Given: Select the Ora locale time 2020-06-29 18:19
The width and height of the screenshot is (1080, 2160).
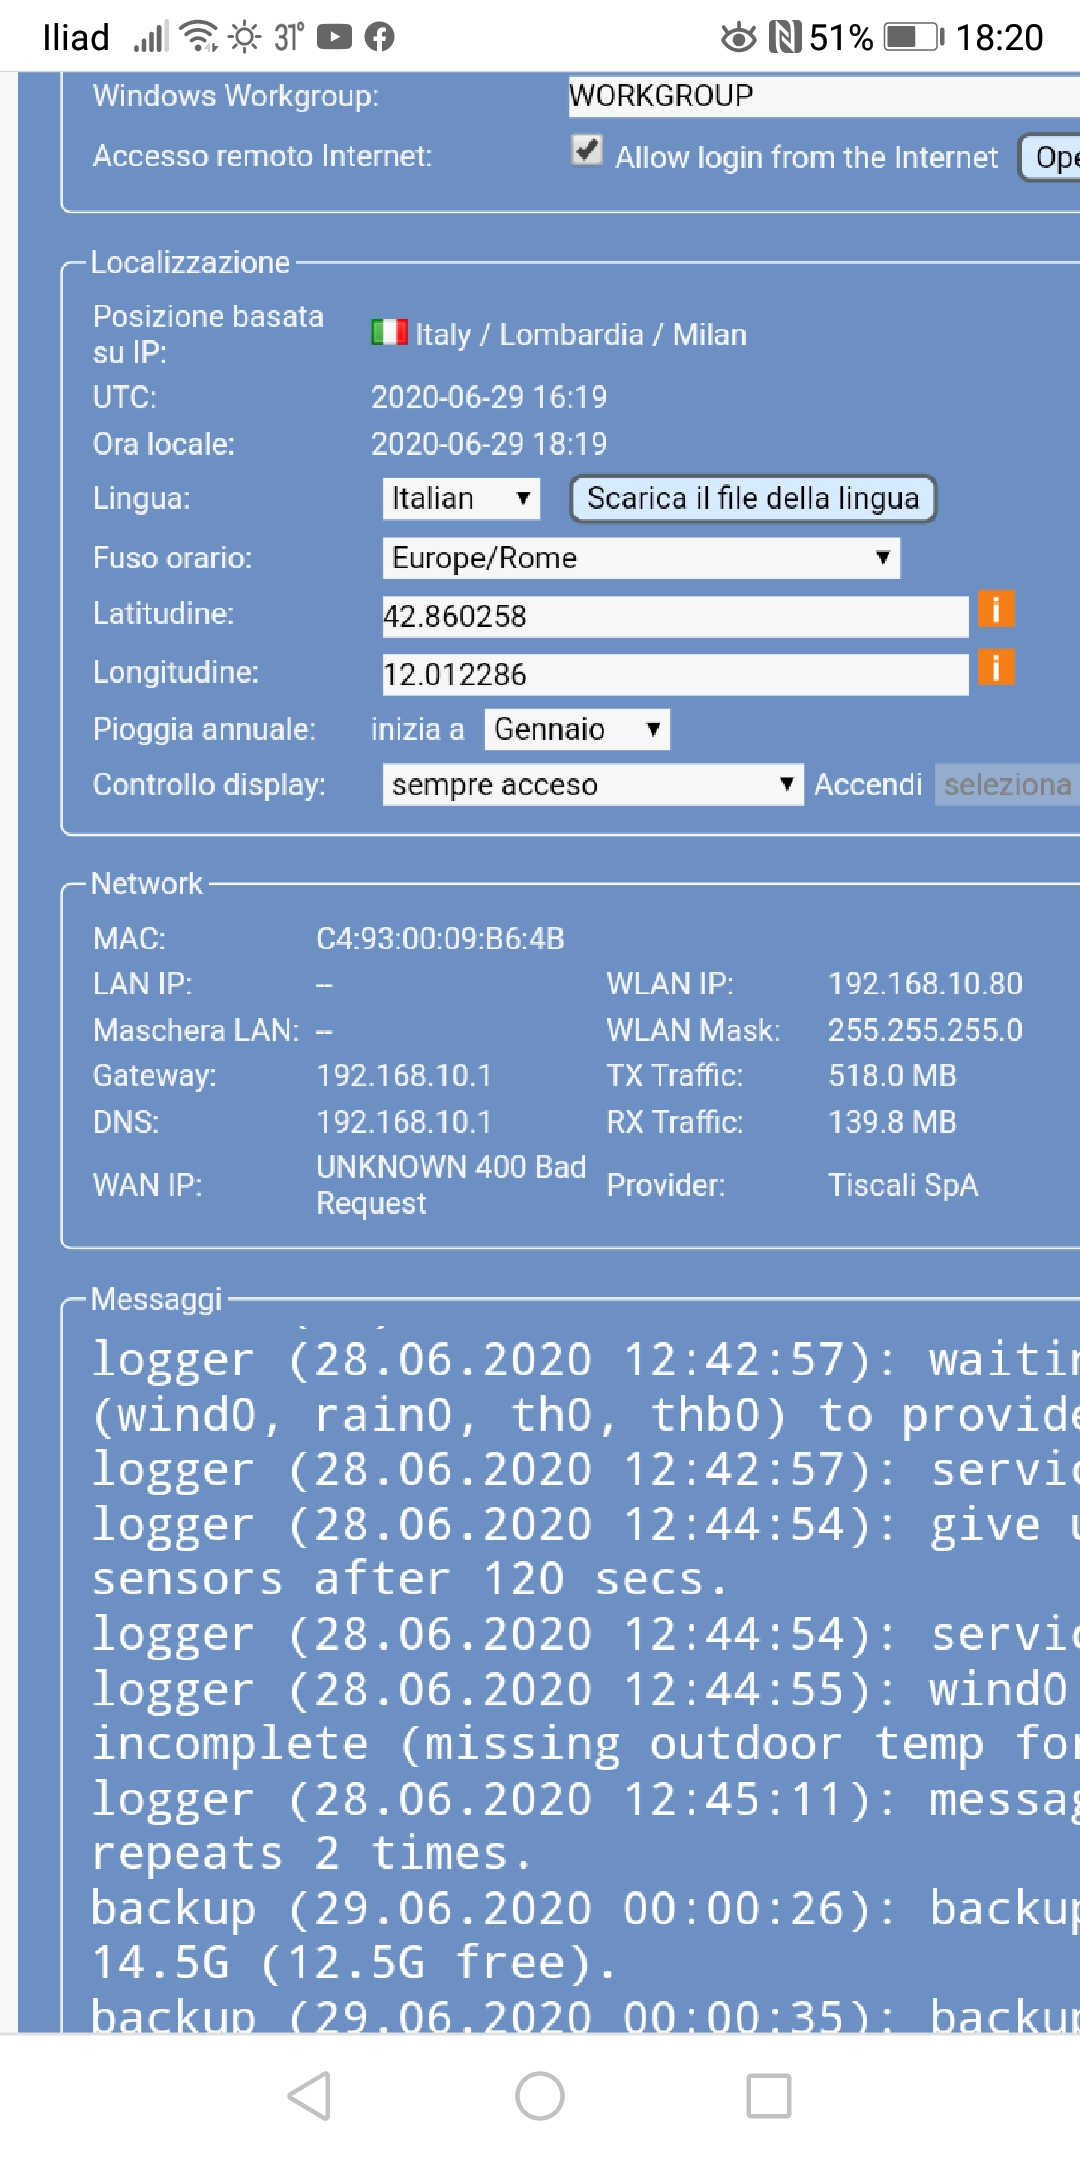Looking at the screenshot, I should point(489,443).
